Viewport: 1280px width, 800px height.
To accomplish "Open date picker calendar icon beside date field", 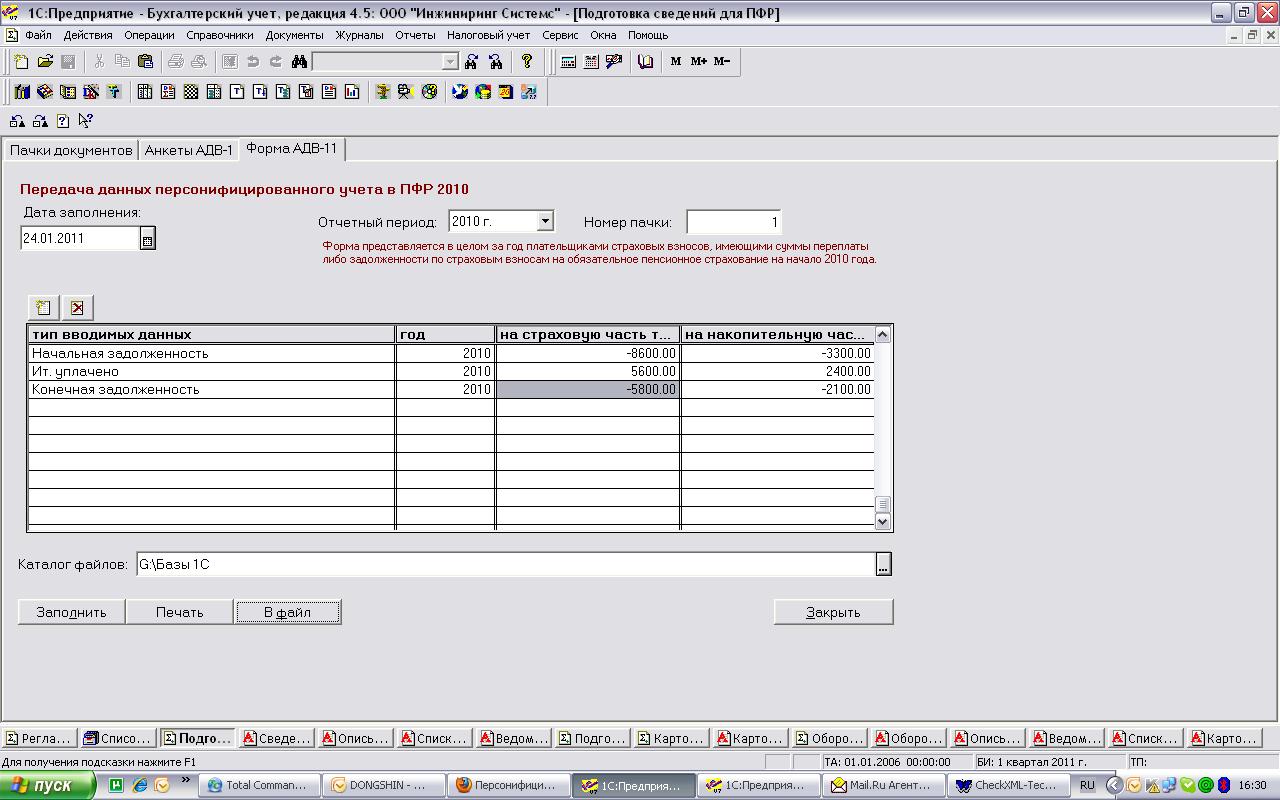I will 148,239.
